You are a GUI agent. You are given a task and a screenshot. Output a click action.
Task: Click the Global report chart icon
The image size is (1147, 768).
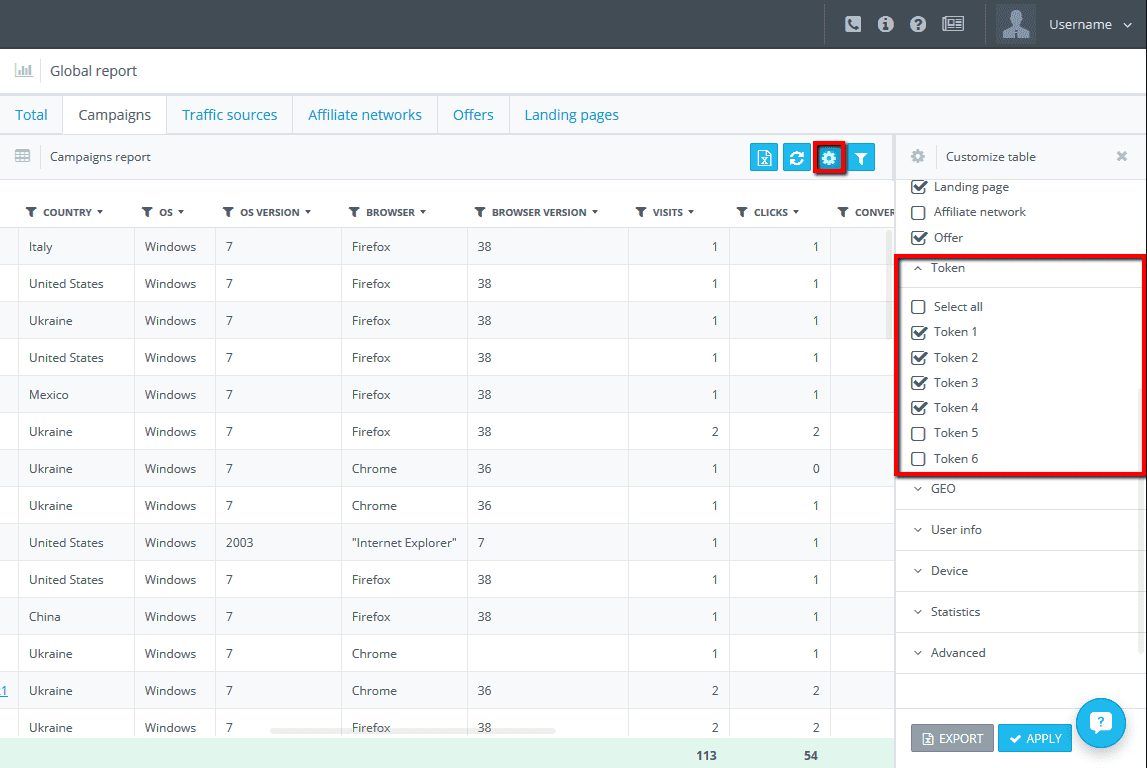(23, 70)
